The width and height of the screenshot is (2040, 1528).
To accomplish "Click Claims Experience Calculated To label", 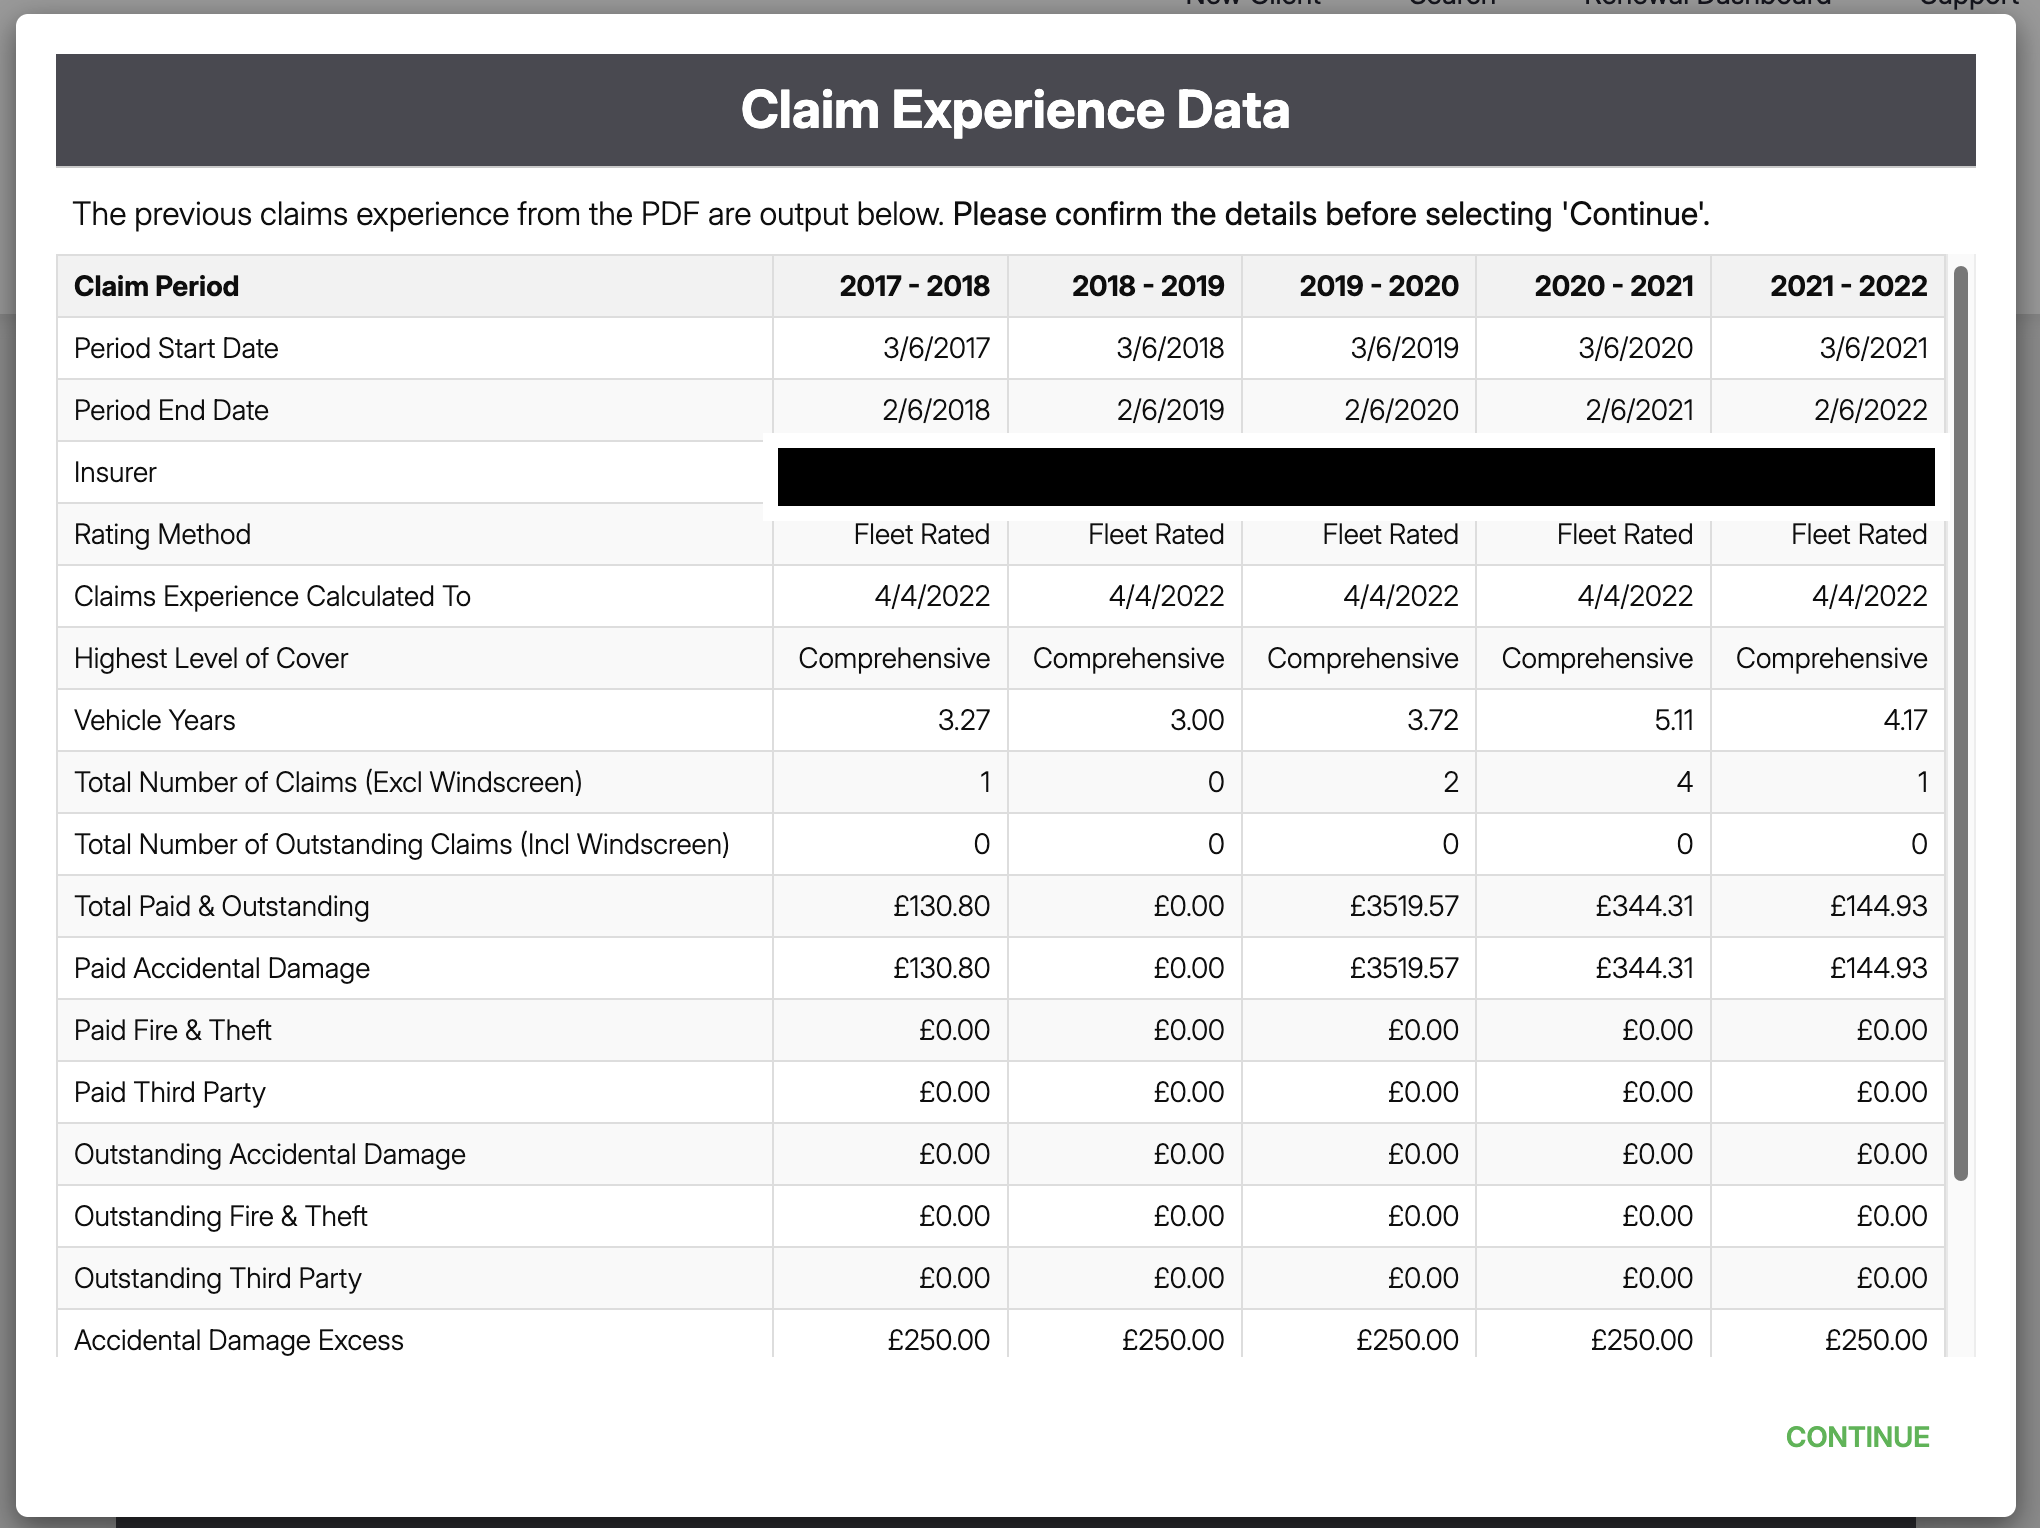I will 272,596.
